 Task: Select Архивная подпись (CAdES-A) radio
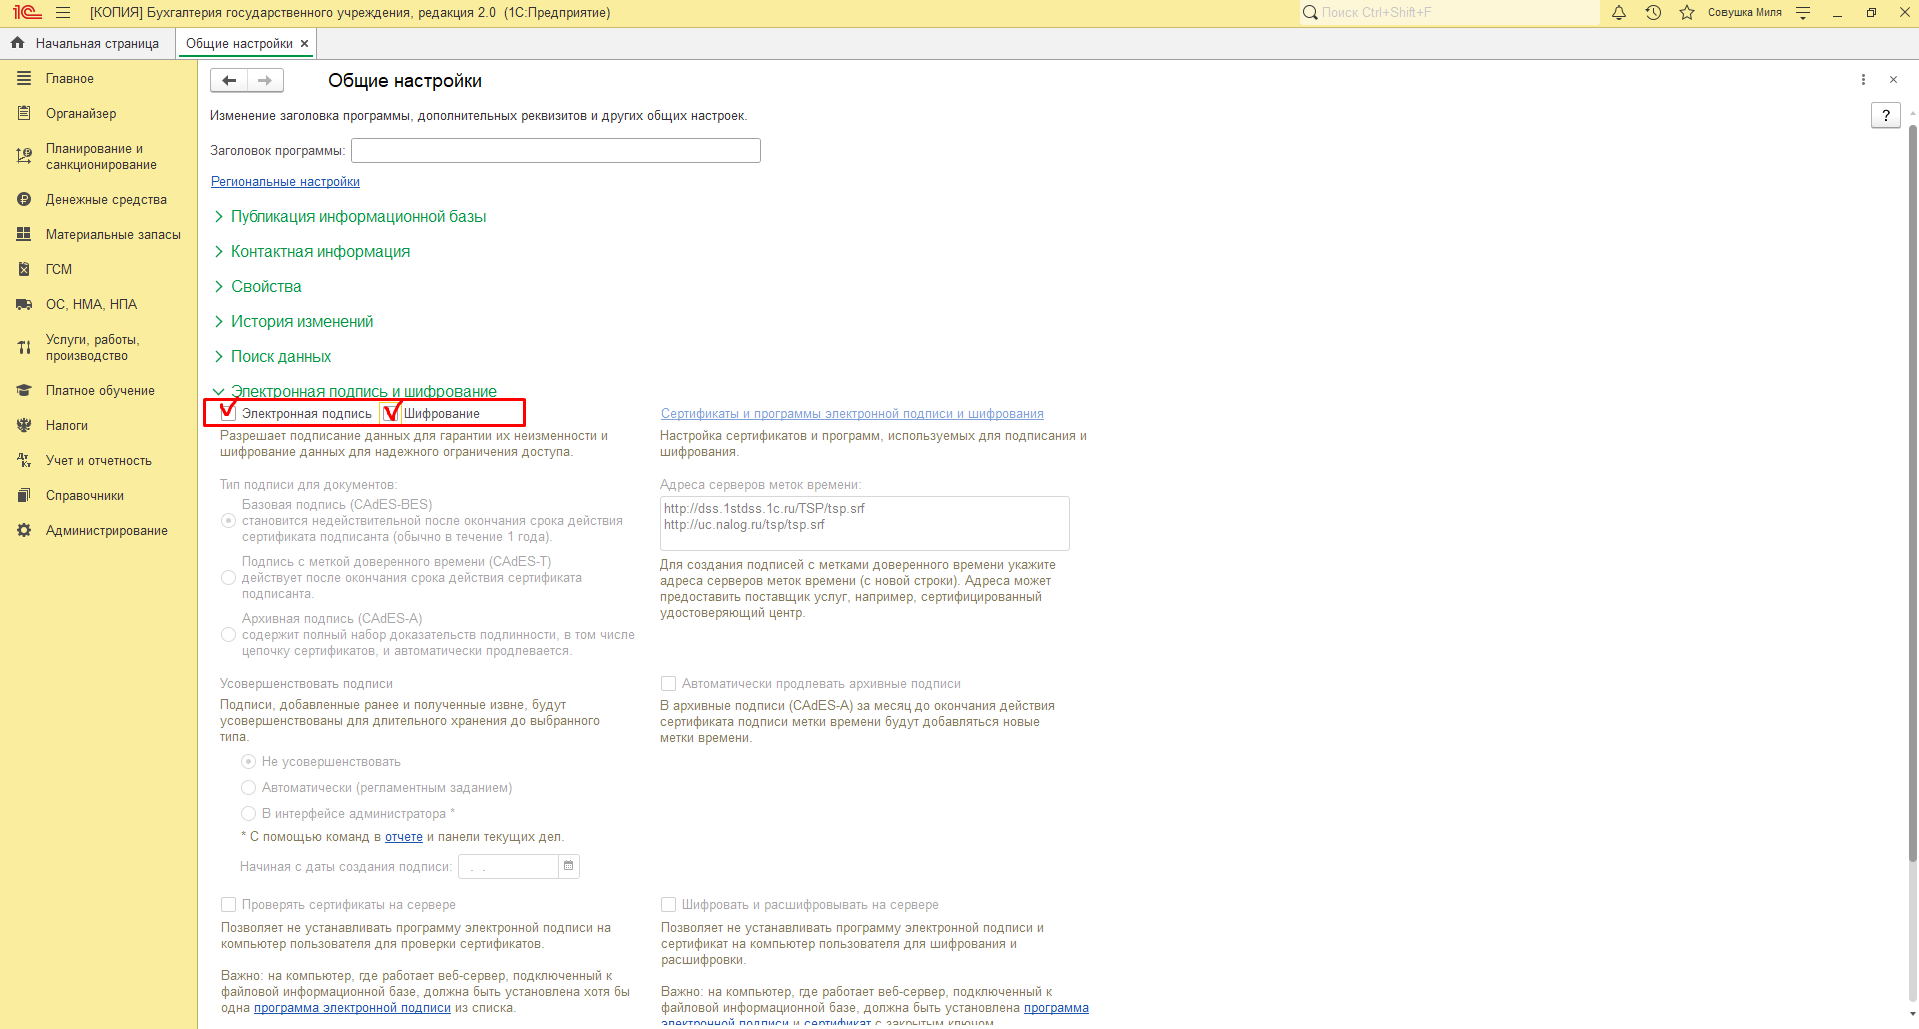(228, 634)
